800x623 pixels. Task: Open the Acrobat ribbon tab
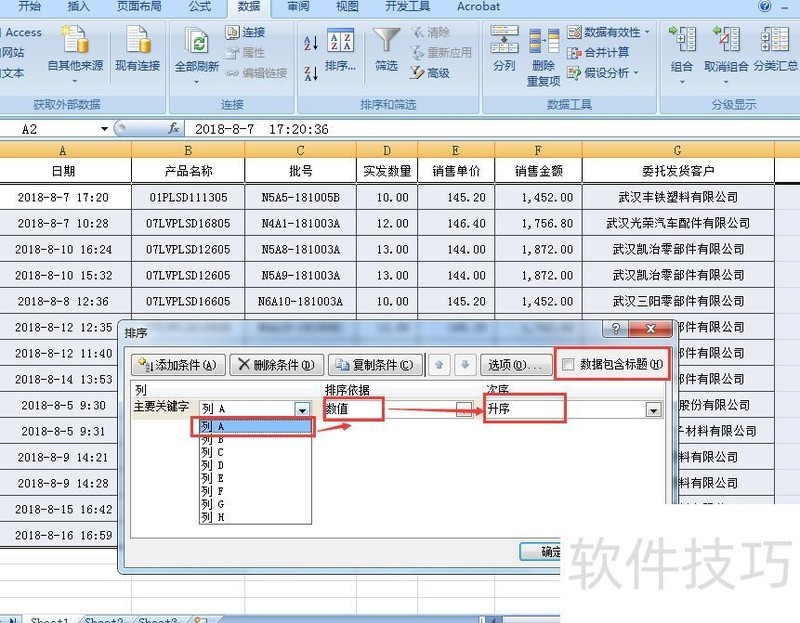click(x=478, y=7)
